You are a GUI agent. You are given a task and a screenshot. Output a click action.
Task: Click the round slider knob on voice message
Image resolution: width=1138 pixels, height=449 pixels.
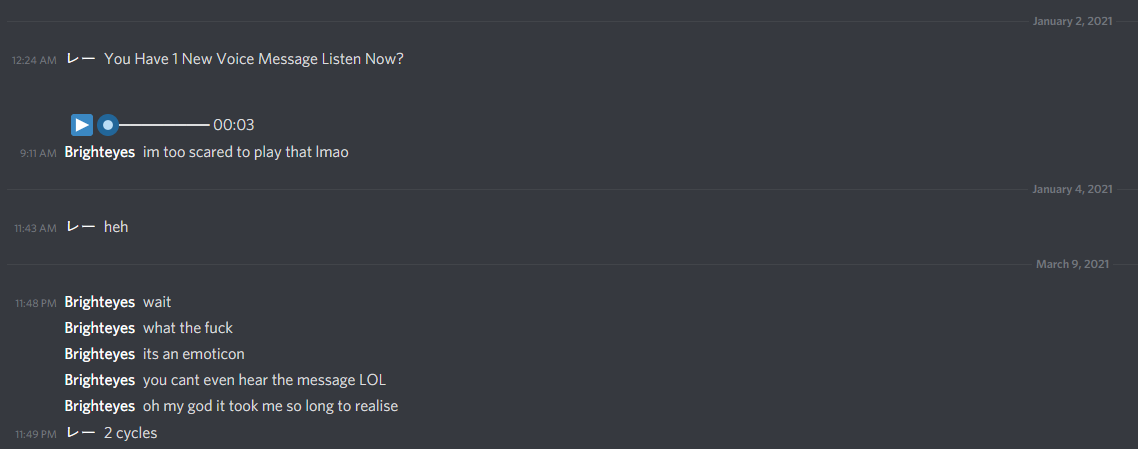pos(108,125)
